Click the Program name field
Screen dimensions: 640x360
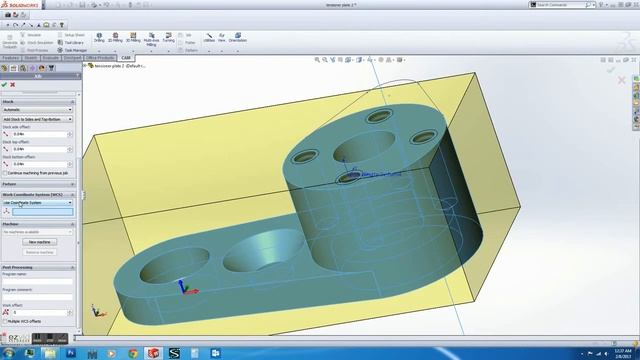tap(37, 282)
